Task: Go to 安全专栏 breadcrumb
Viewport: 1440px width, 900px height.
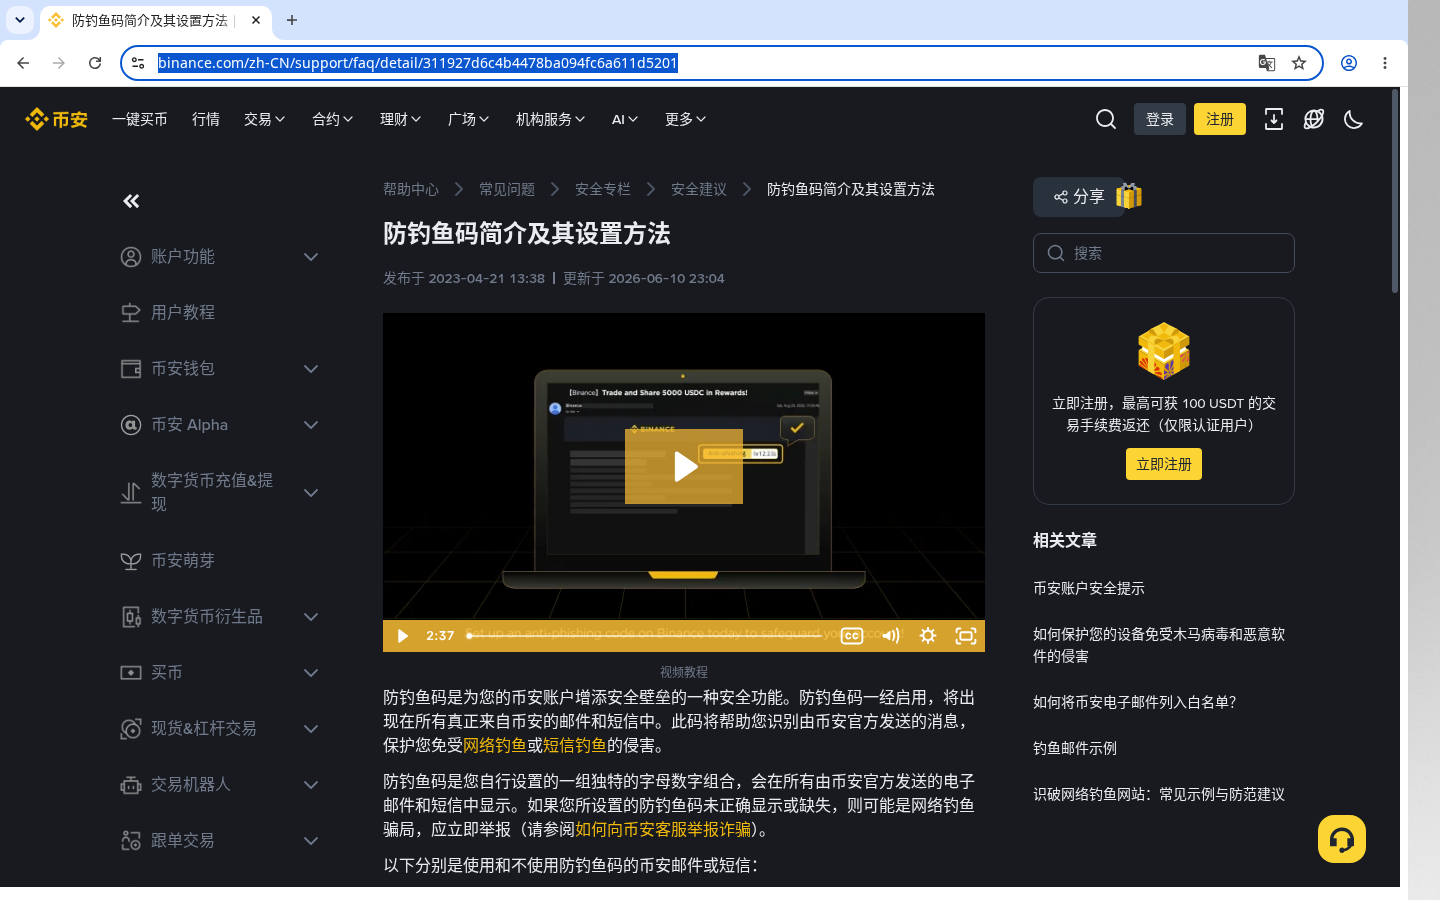Action: pos(603,189)
